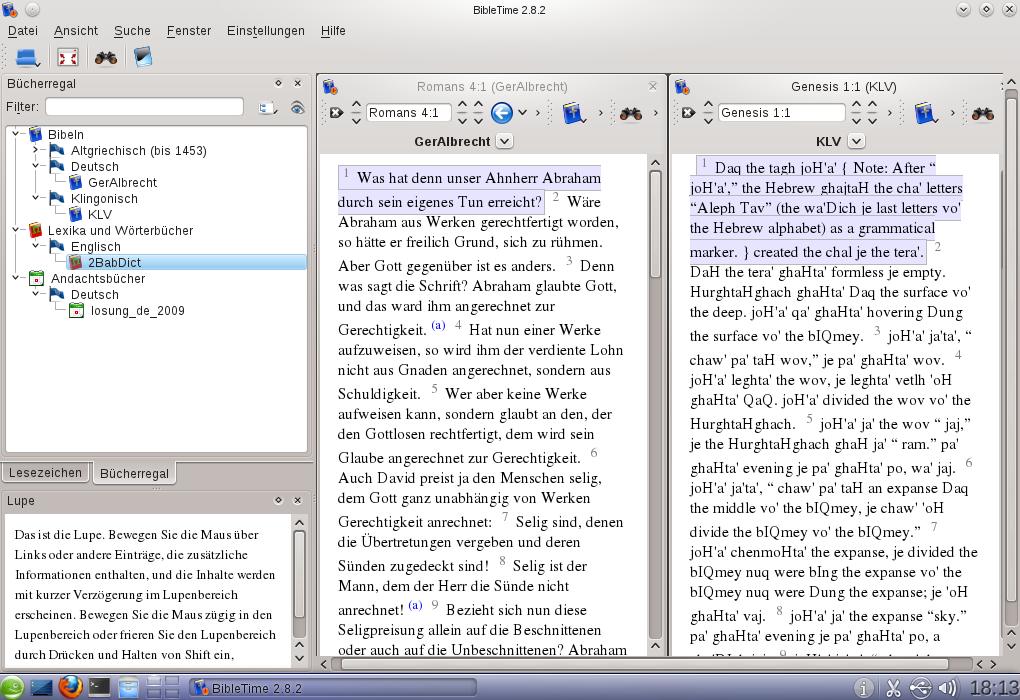Image resolution: width=1020 pixels, height=700 pixels.
Task: Open the Einstellungen menu
Action: [x=265, y=31]
